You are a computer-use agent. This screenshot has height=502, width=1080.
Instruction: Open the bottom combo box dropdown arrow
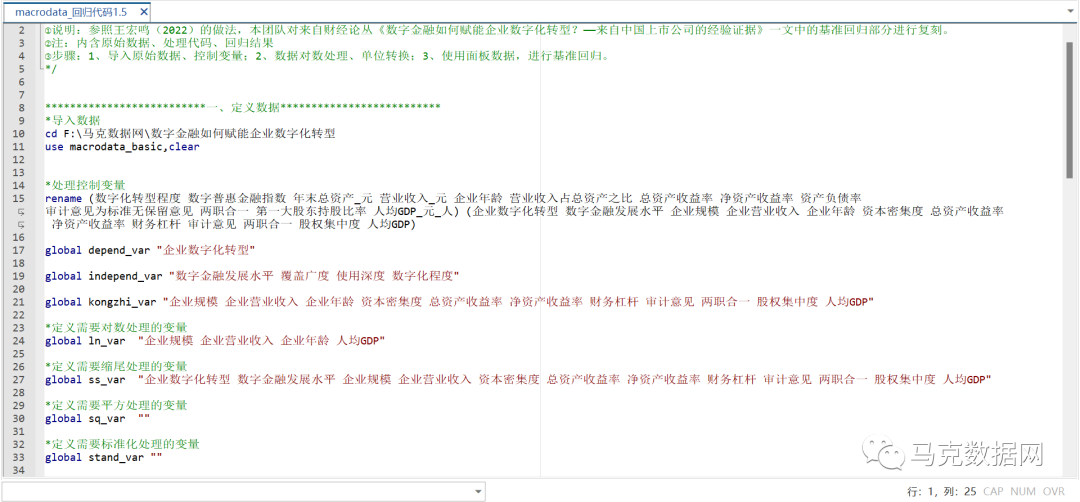point(478,492)
